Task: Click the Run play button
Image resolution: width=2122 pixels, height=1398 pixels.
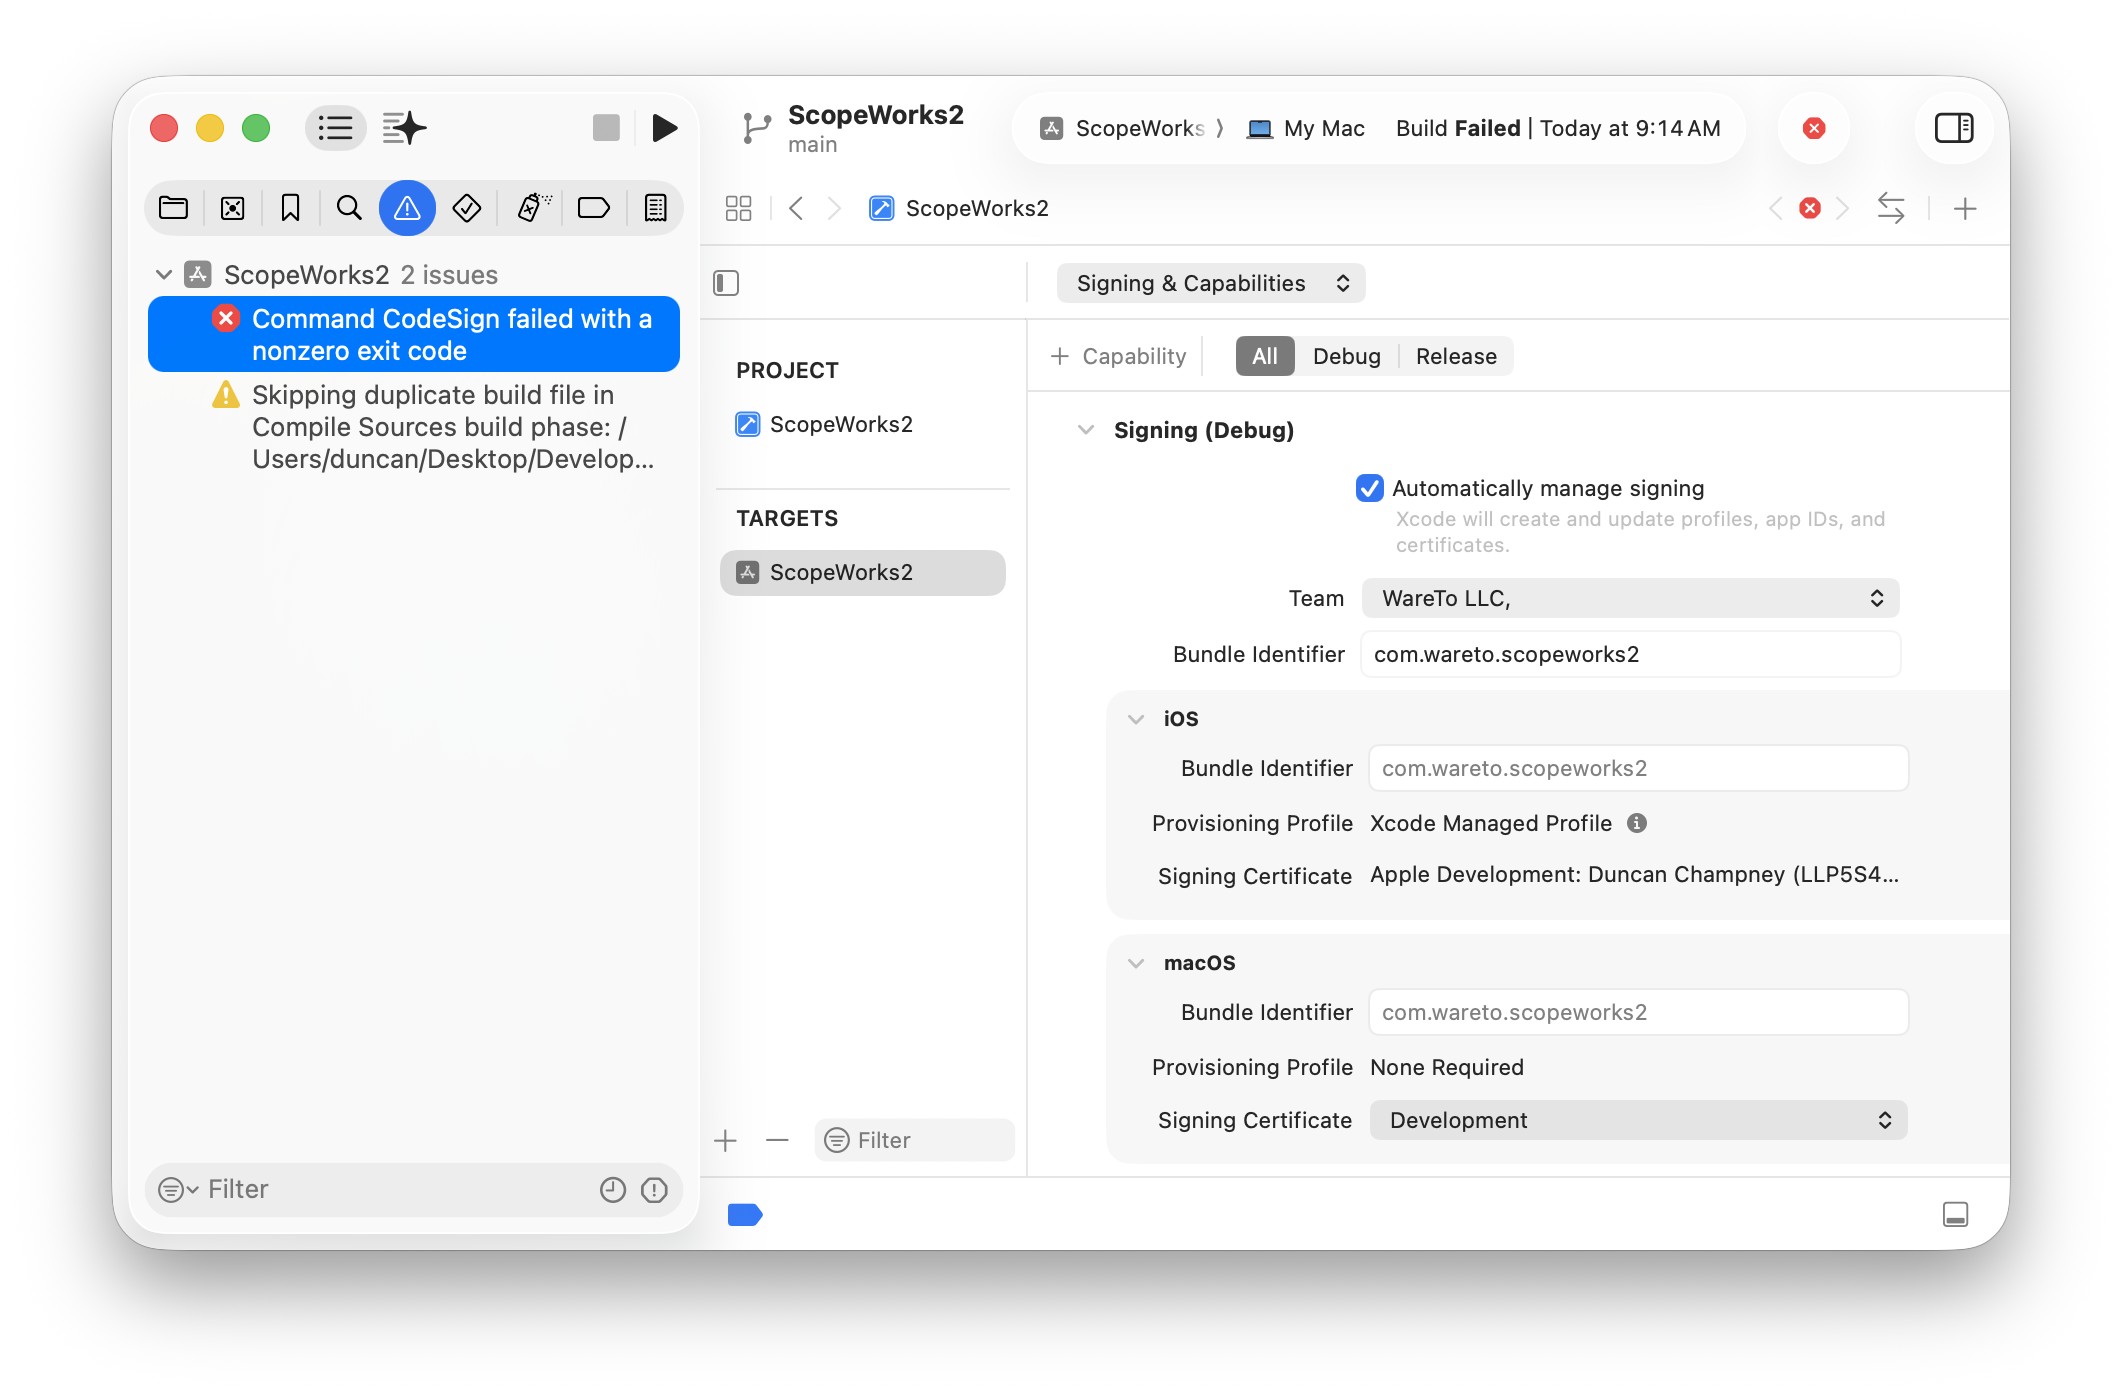Action: (x=664, y=128)
